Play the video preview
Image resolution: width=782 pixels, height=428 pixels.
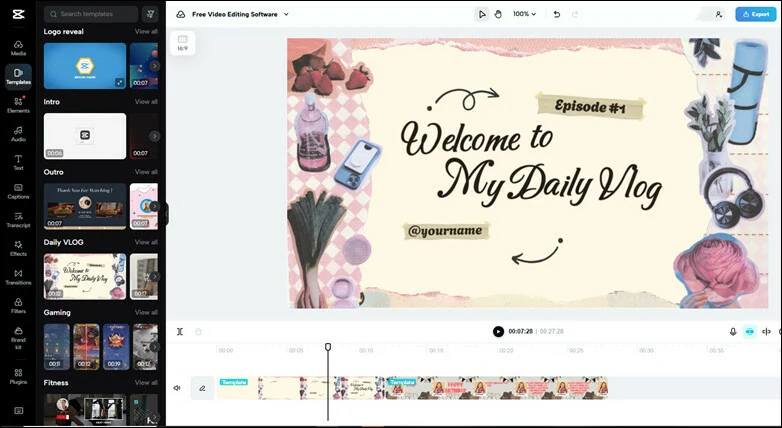498,332
